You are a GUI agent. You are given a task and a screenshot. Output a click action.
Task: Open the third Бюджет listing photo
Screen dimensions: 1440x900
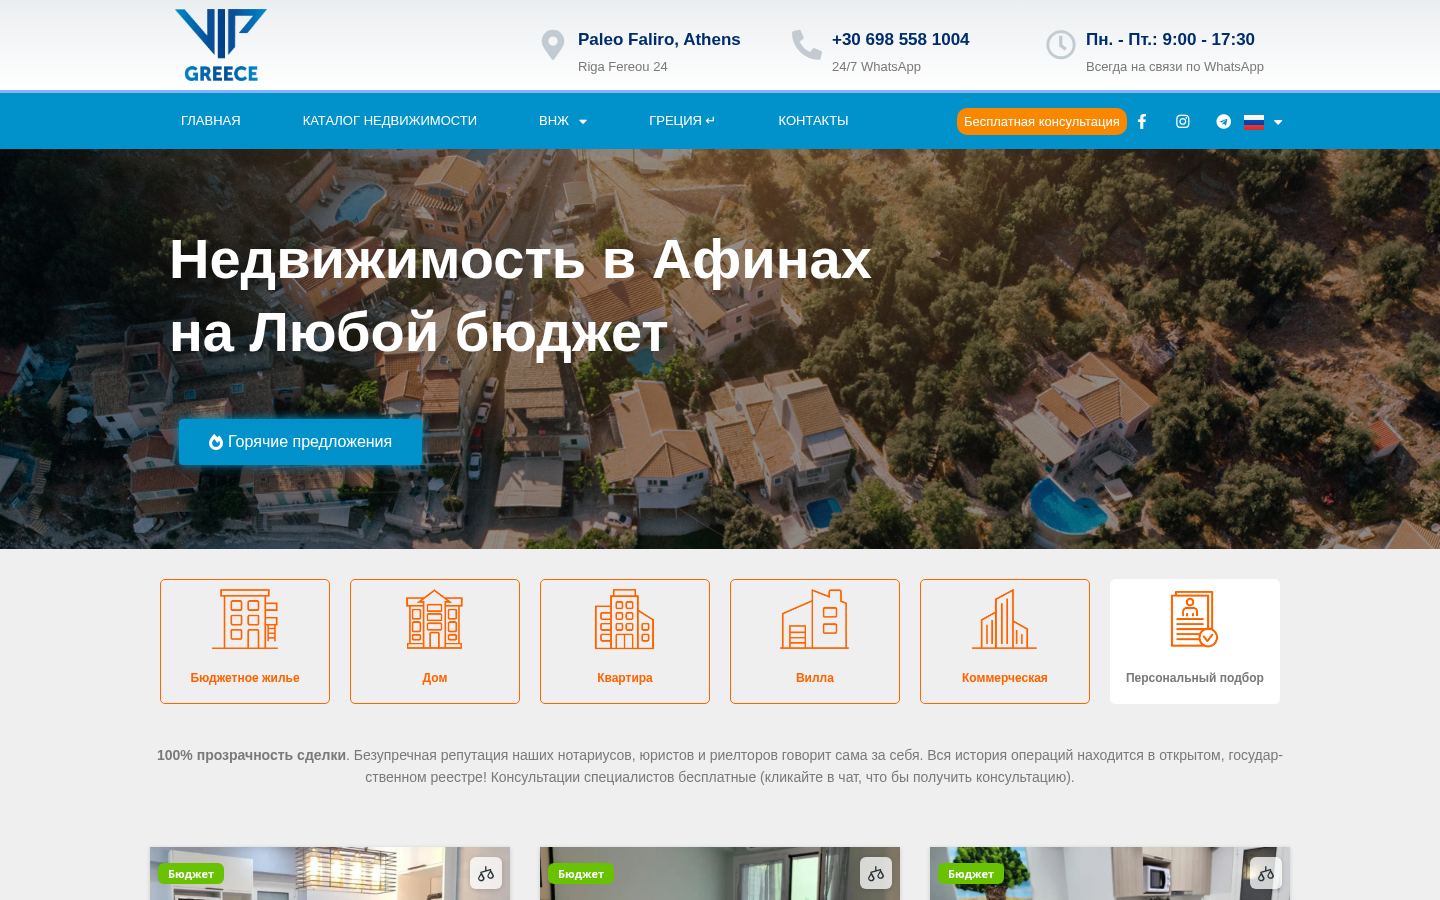tap(1110, 874)
